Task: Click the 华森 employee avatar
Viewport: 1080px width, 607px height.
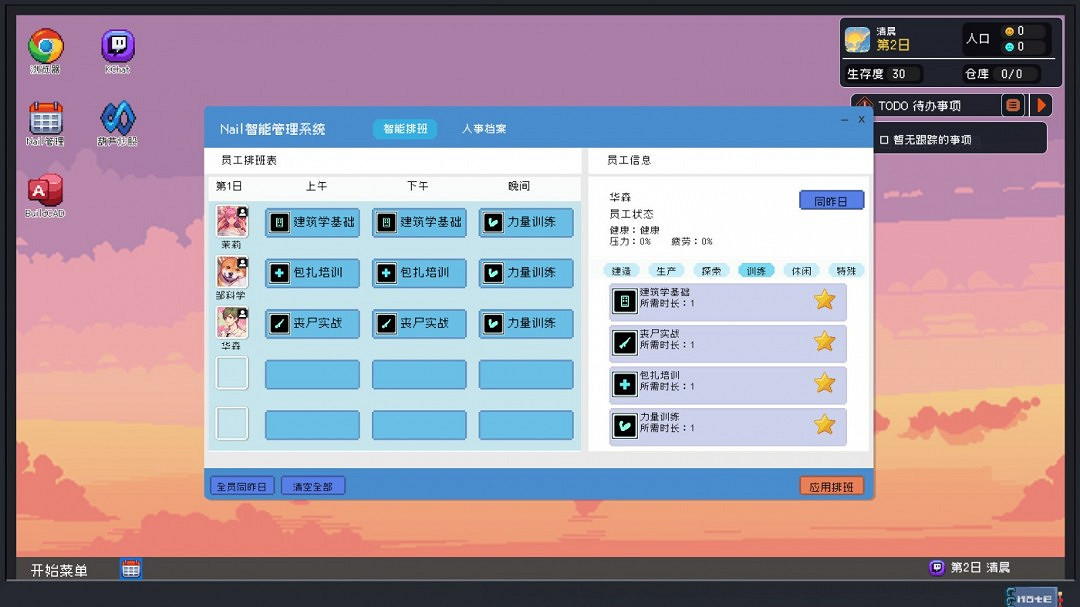Action: [x=231, y=323]
